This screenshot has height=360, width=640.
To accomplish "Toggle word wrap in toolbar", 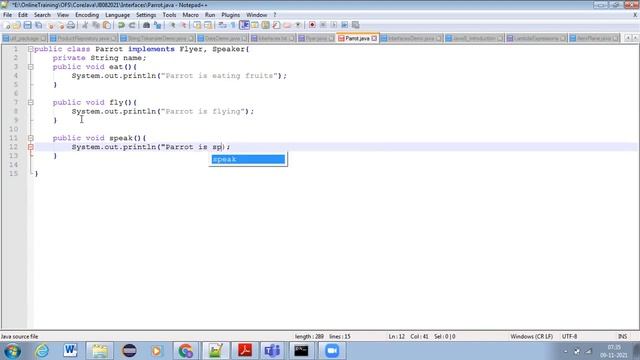I will point(222,25).
